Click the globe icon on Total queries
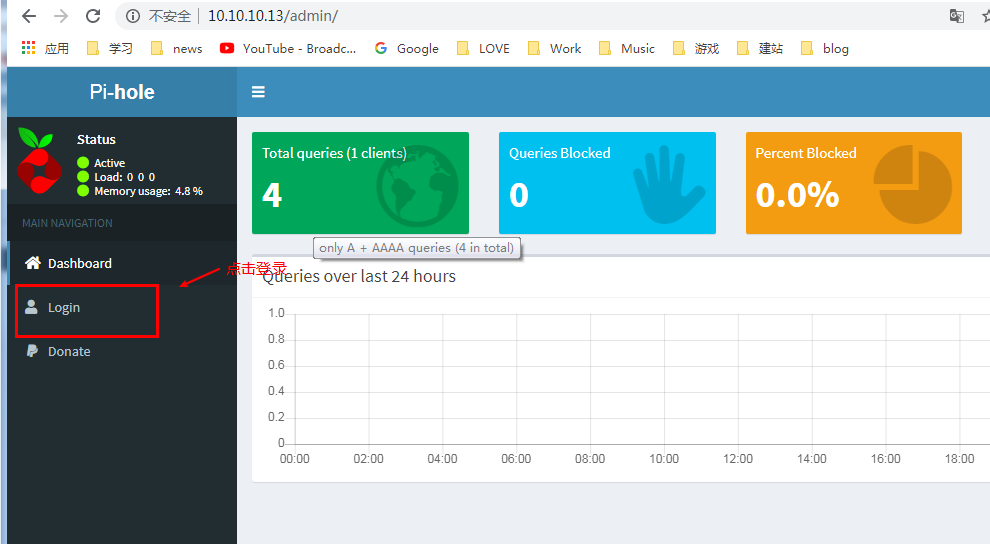This screenshot has width=990, height=544. (417, 186)
